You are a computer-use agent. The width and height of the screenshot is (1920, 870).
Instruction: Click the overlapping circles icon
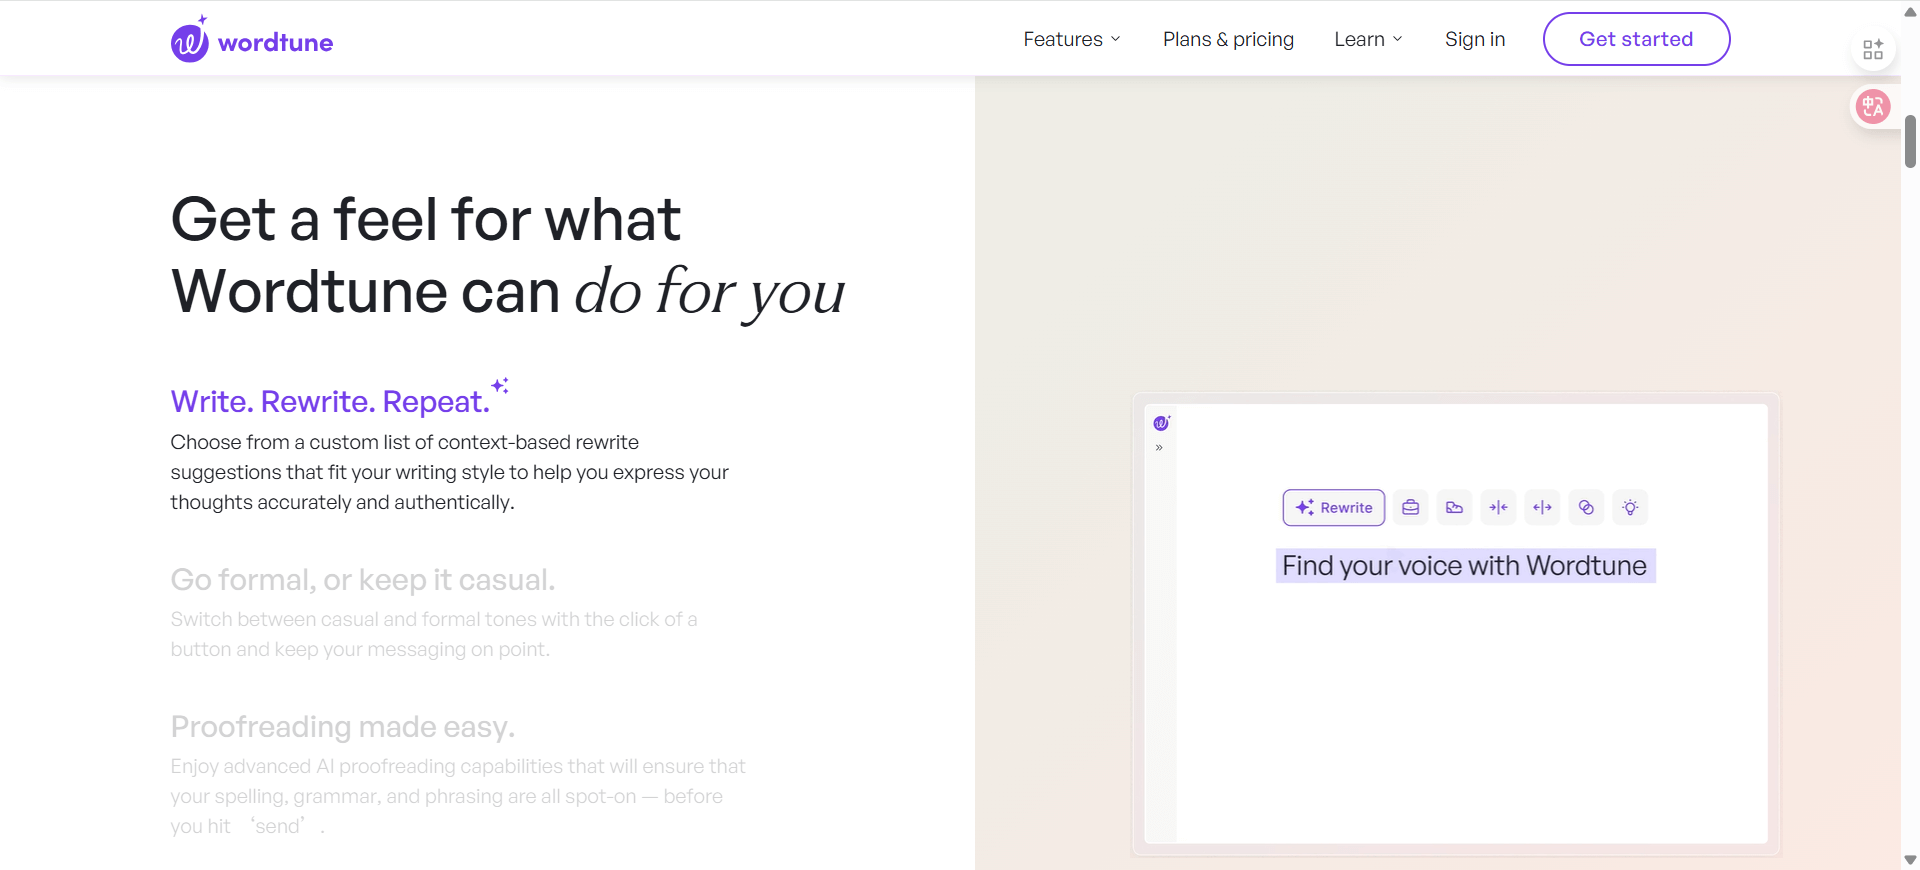[1586, 508]
